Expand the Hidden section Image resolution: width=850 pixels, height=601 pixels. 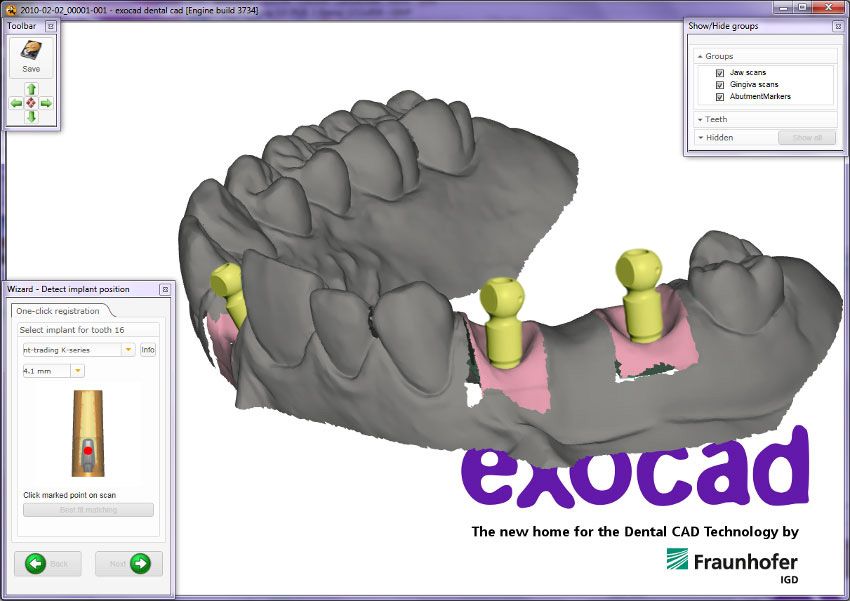[700, 138]
